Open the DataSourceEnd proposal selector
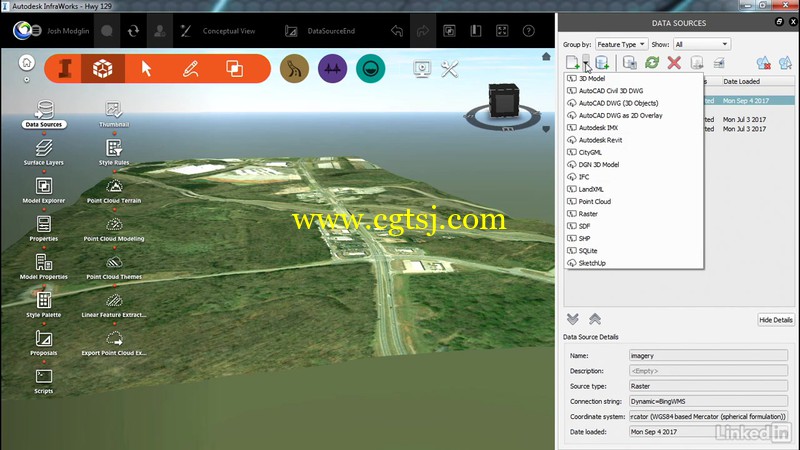The image size is (800, 450). point(331,31)
